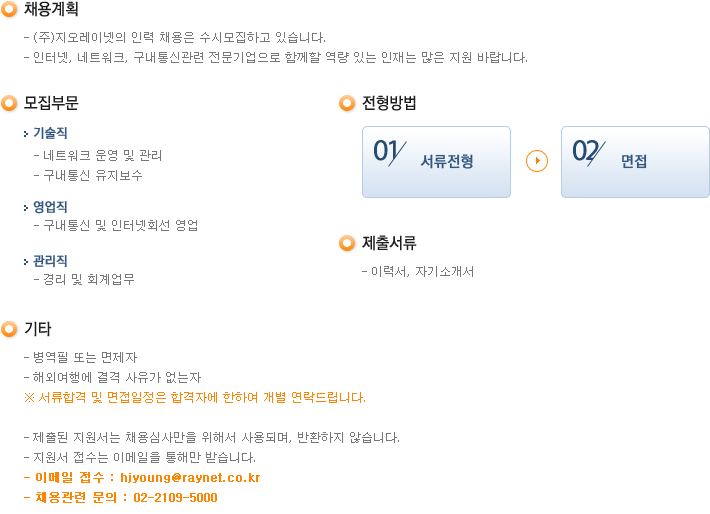Screen dimensions: 710x514
Task: Click the 02 면접 step box
Action: 635,162
